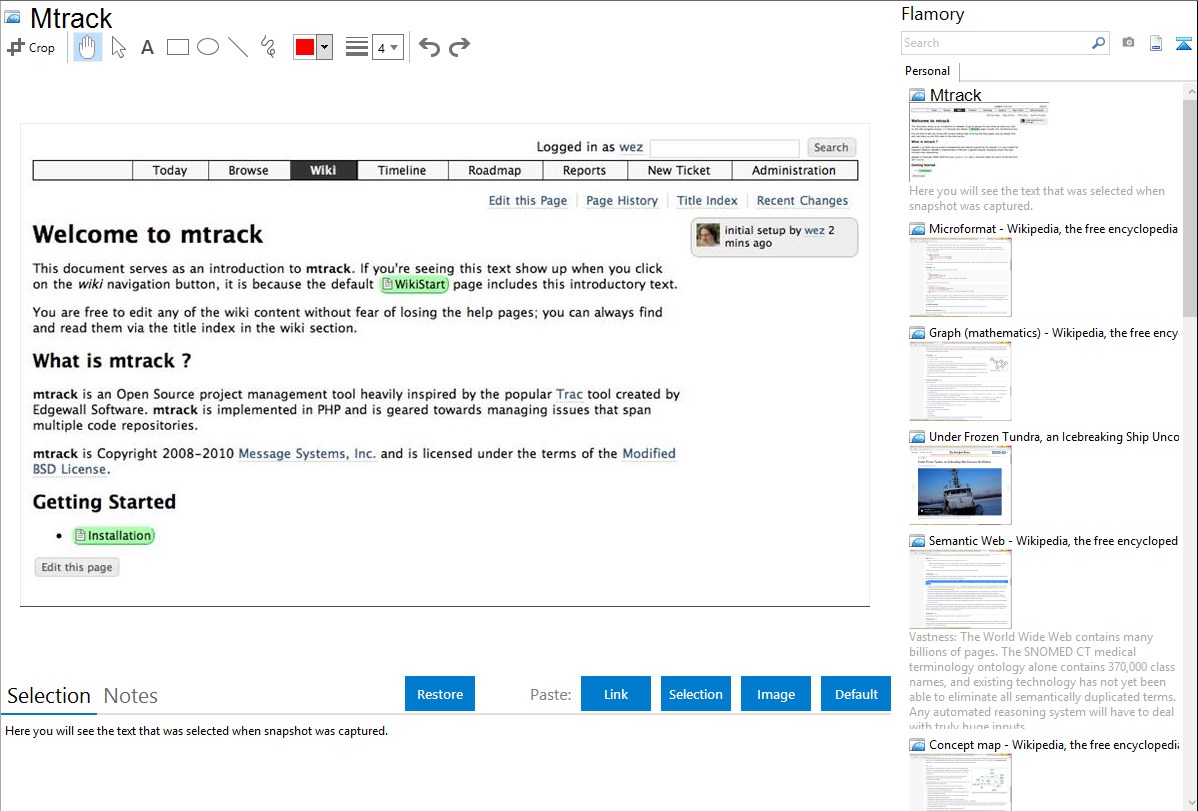1198x811 pixels.
Task: Click Reports in the Mtrack navigation bar
Action: click(584, 170)
